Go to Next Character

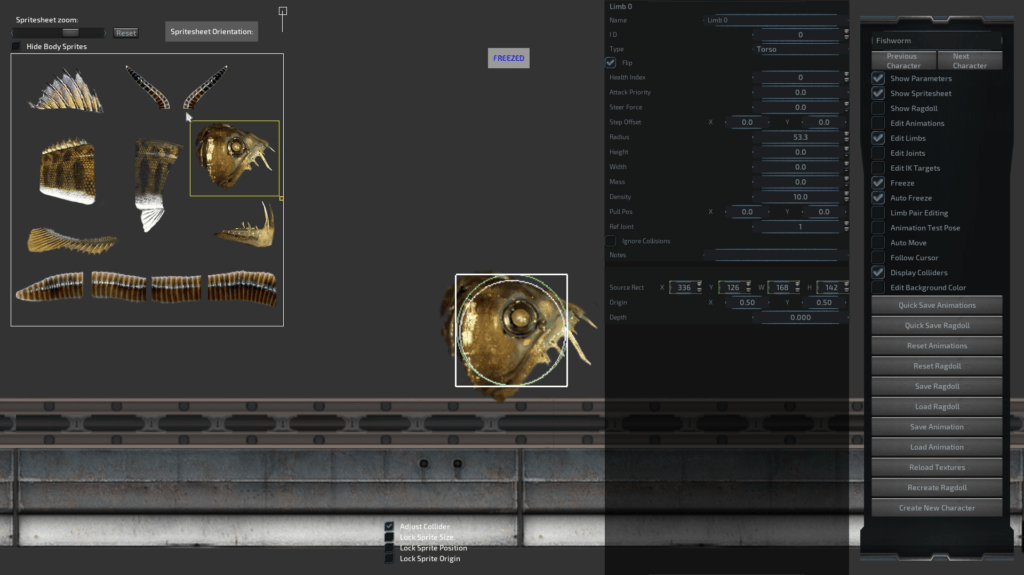[x=970, y=61]
